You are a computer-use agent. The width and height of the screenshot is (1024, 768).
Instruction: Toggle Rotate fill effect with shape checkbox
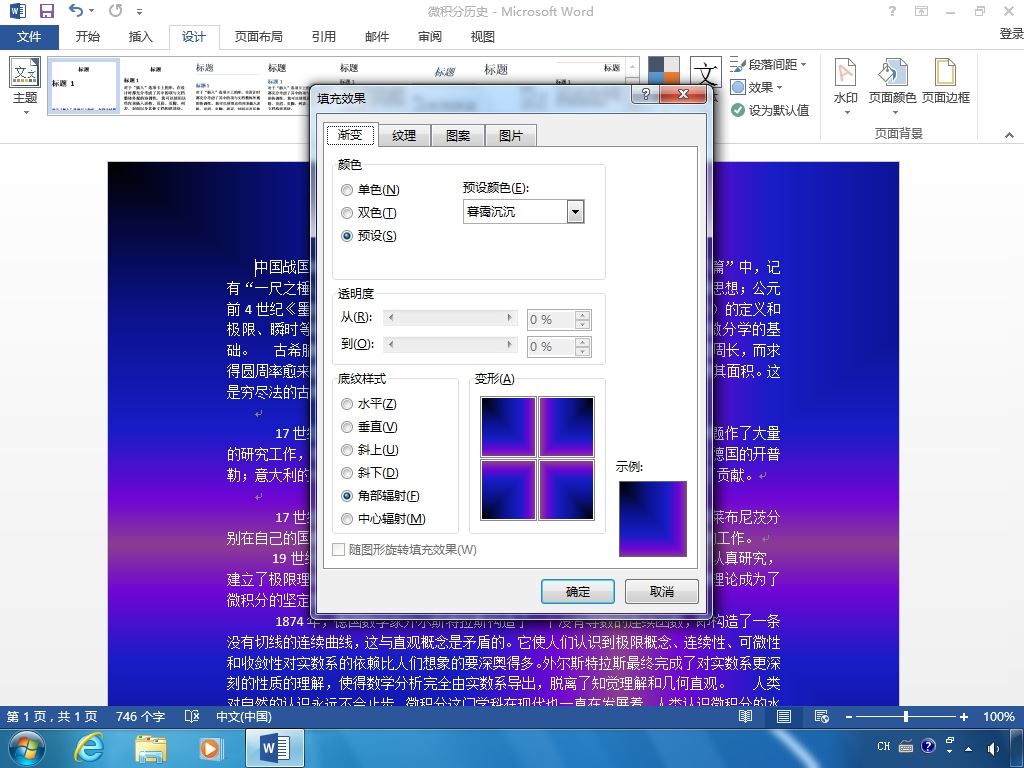coord(338,549)
